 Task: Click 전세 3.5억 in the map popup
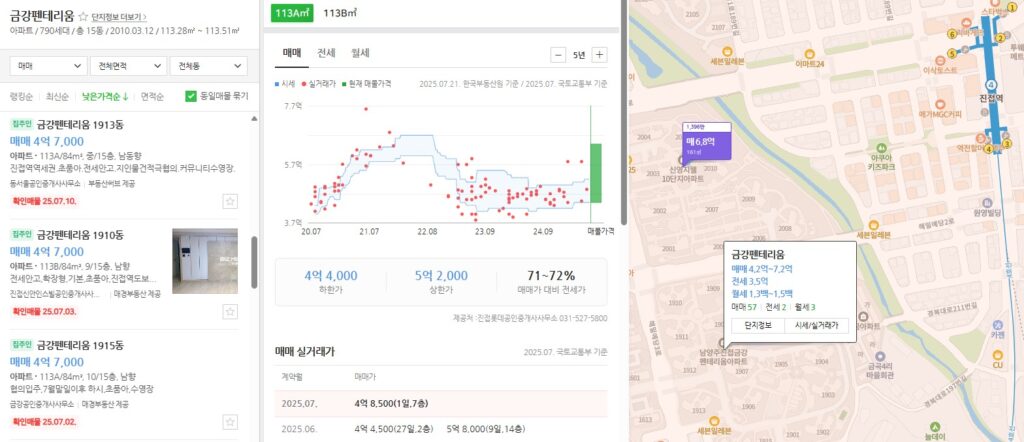[x=748, y=281]
